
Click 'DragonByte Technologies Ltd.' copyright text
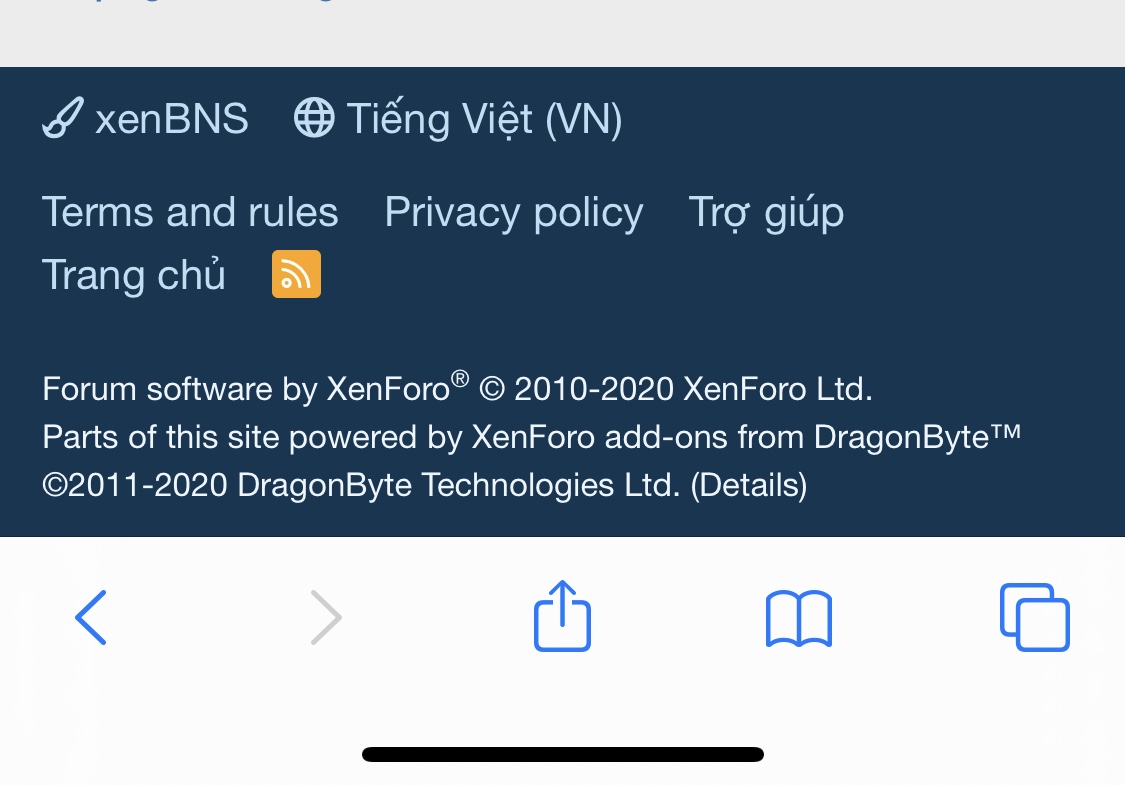coord(458,485)
